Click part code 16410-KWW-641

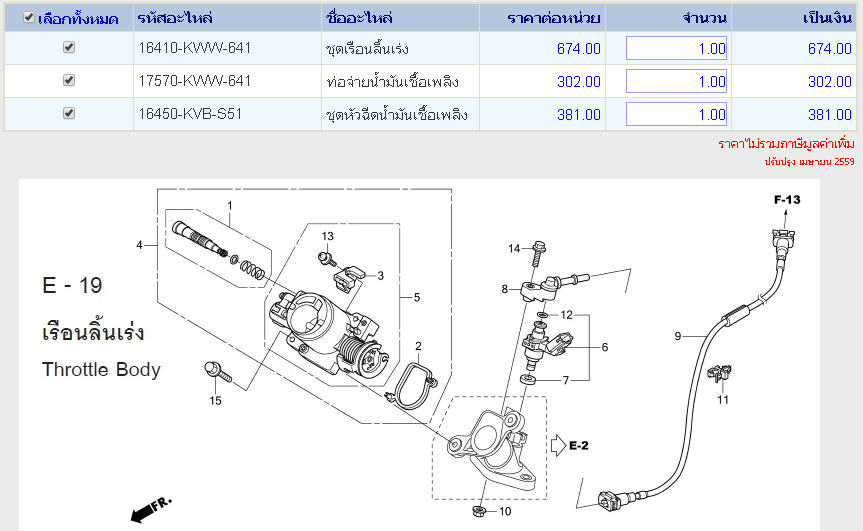[195, 48]
